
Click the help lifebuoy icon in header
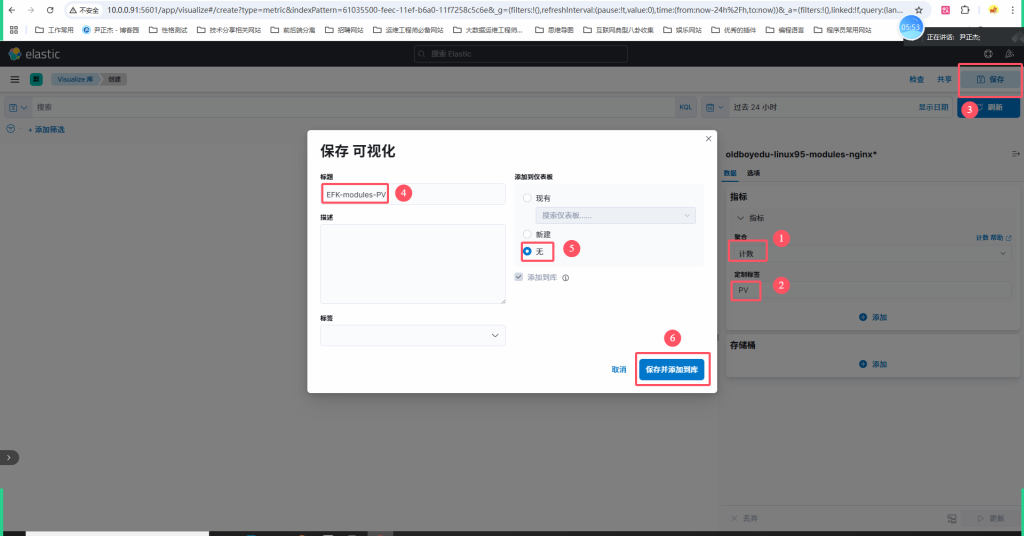coord(988,53)
